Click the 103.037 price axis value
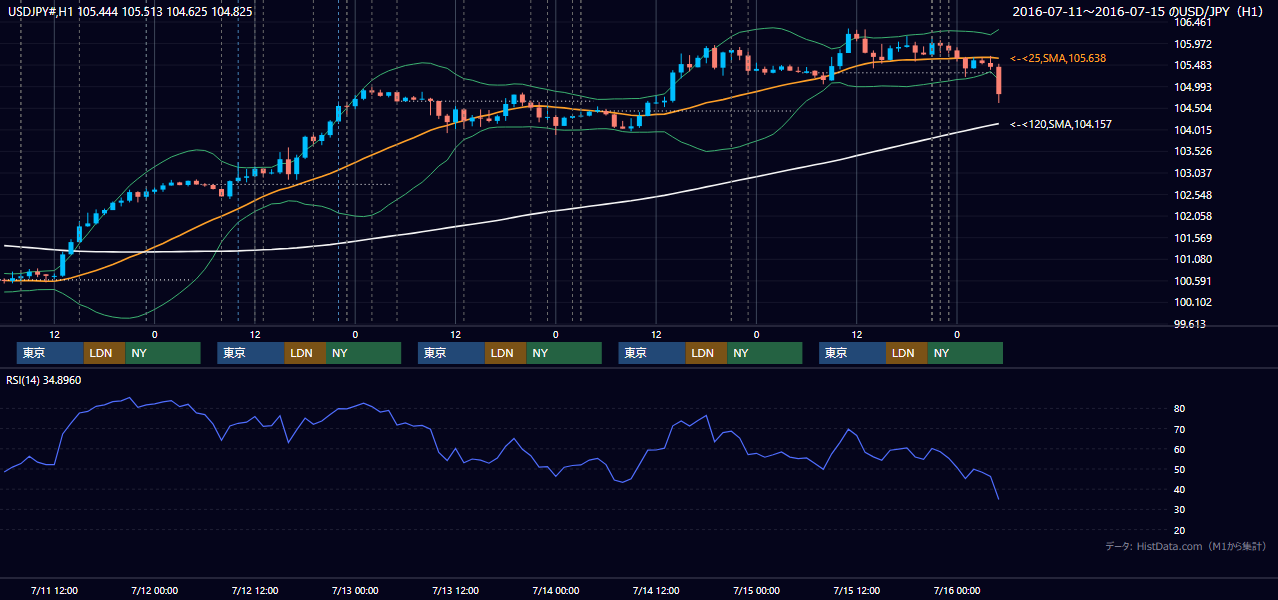Viewport: 1278px width, 600px height. 1192,173
